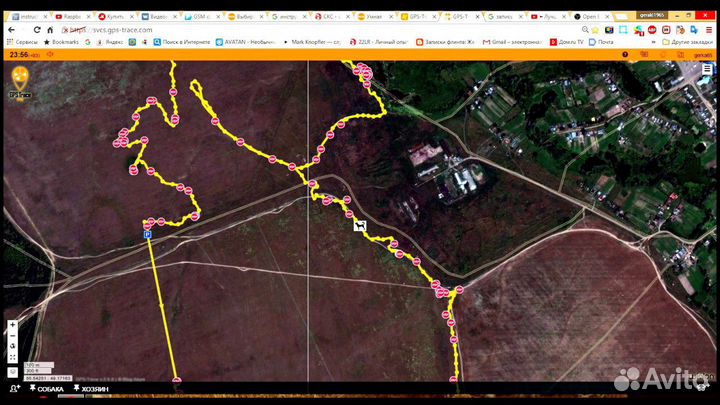Select the ХОЗЯИН unit in bottom bar
The image size is (720, 405).
[91, 389]
